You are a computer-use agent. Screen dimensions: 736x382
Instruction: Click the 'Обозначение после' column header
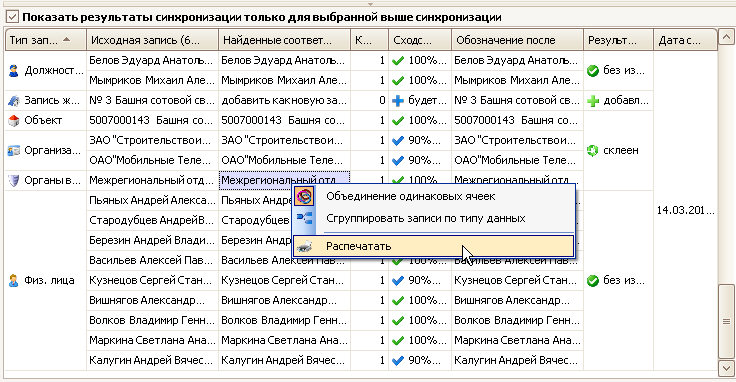point(517,40)
